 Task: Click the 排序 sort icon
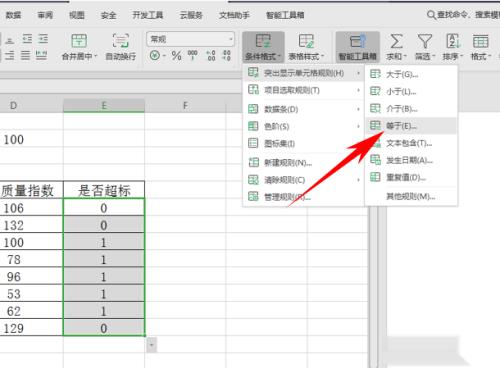(x=453, y=41)
